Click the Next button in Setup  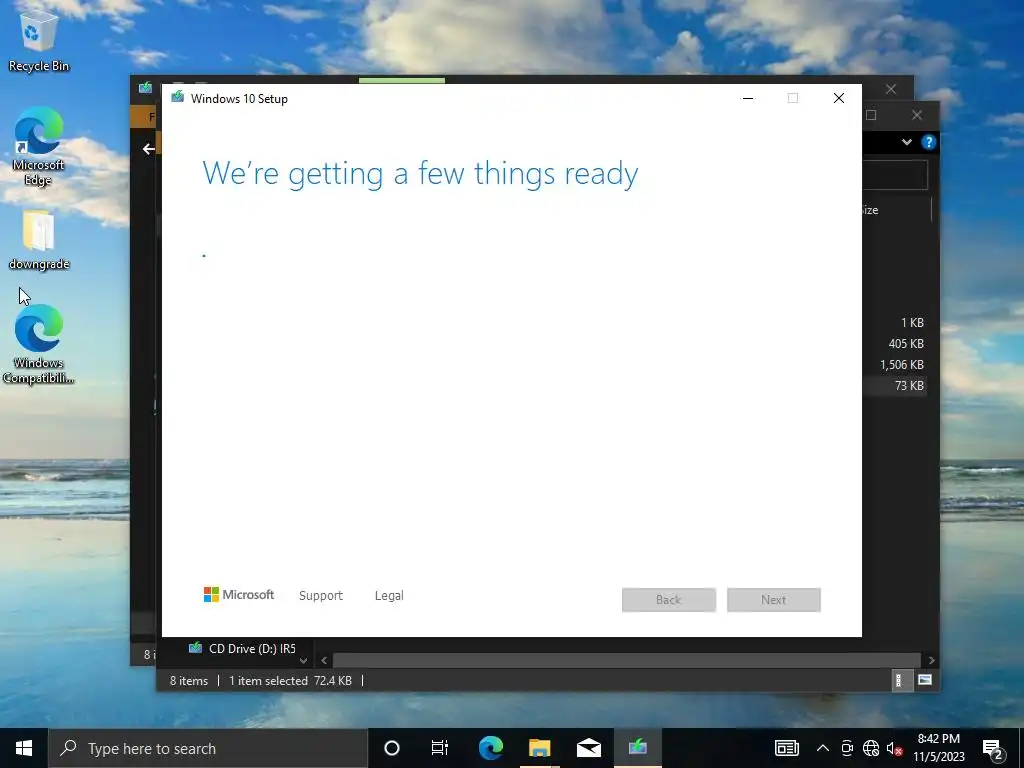pyautogui.click(x=774, y=600)
